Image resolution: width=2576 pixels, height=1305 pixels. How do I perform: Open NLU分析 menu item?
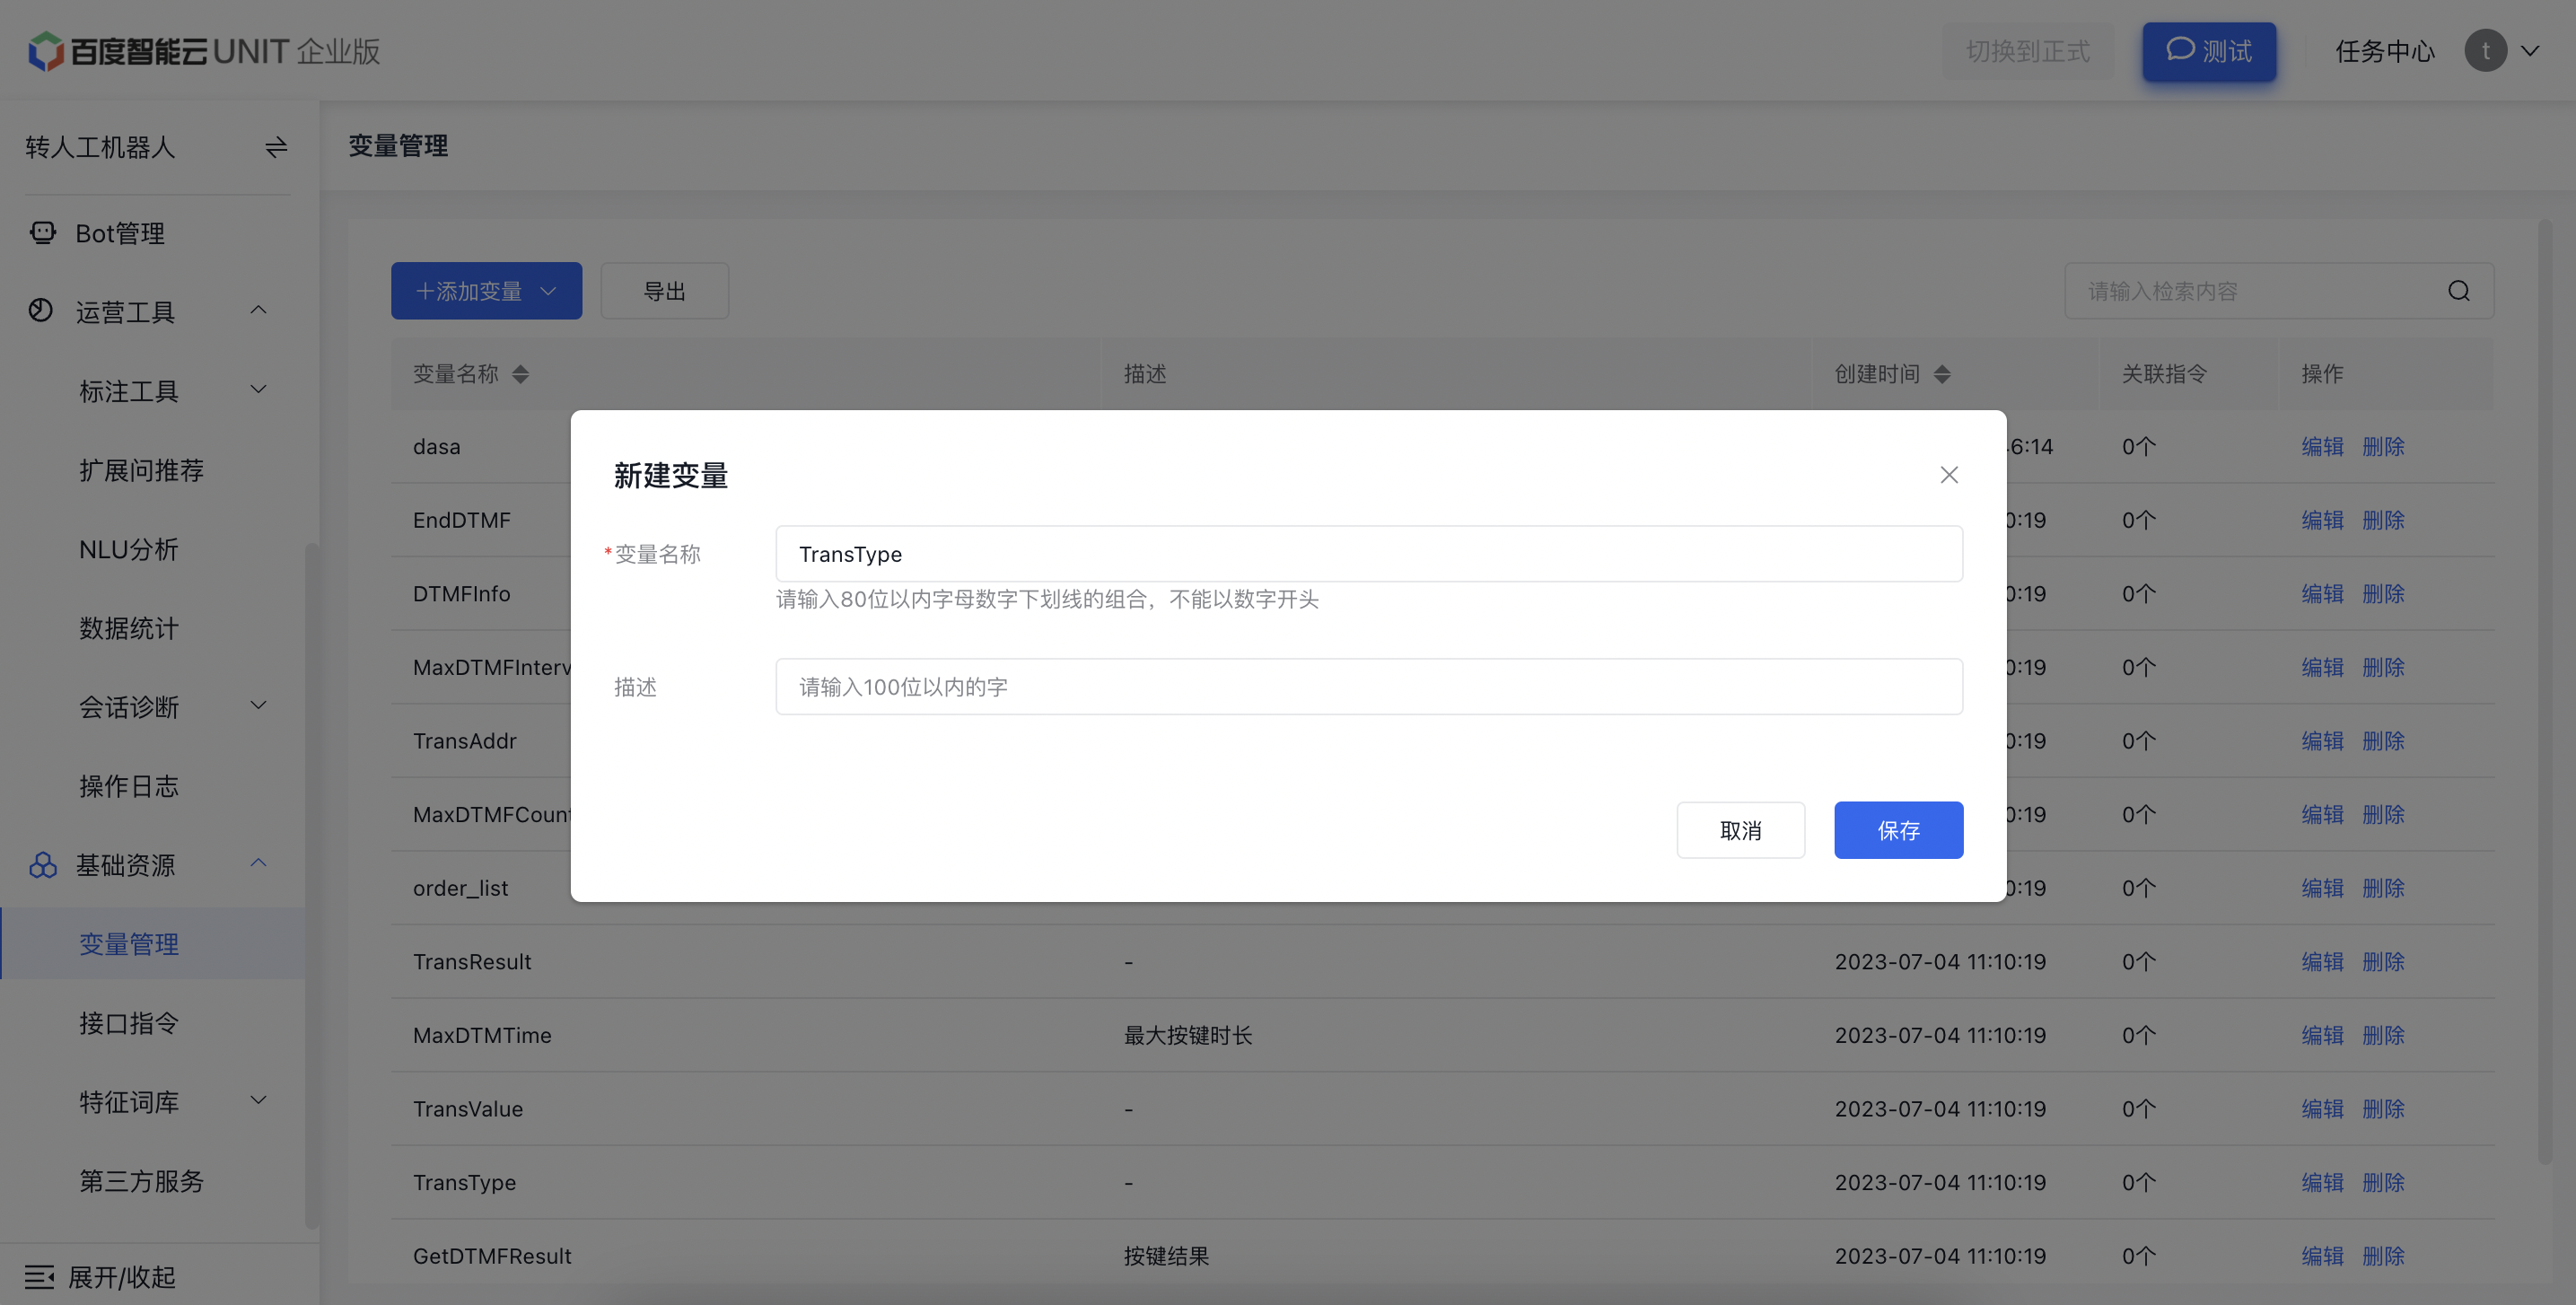click(128, 549)
